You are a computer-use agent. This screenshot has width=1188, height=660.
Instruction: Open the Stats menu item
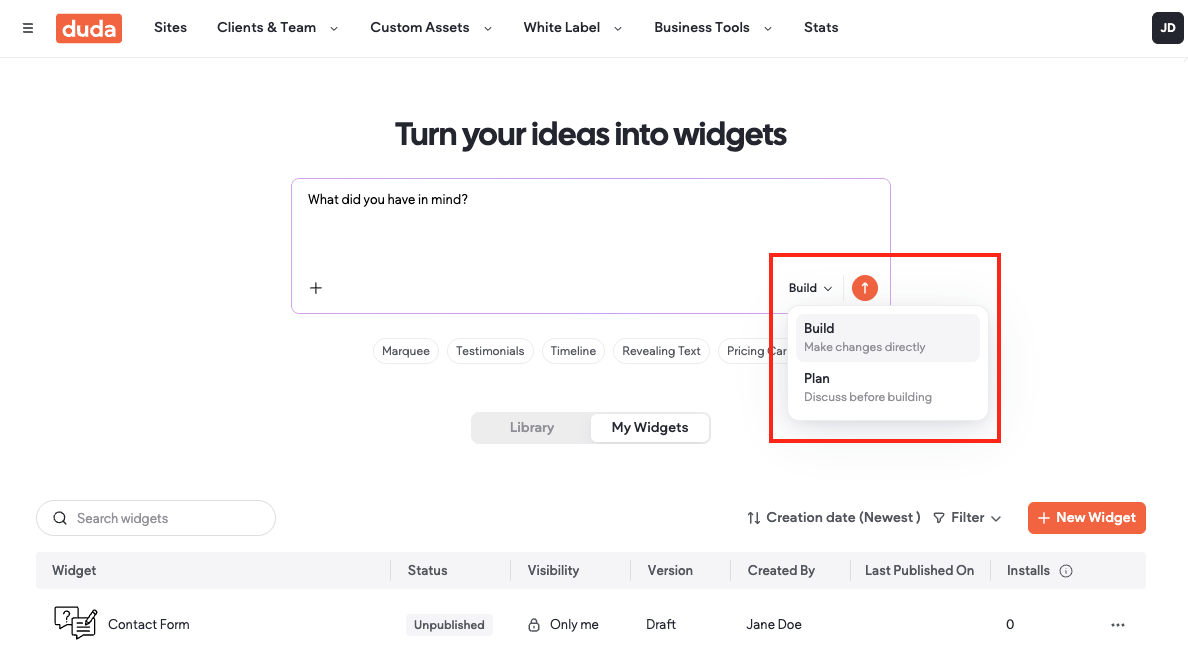(x=821, y=28)
